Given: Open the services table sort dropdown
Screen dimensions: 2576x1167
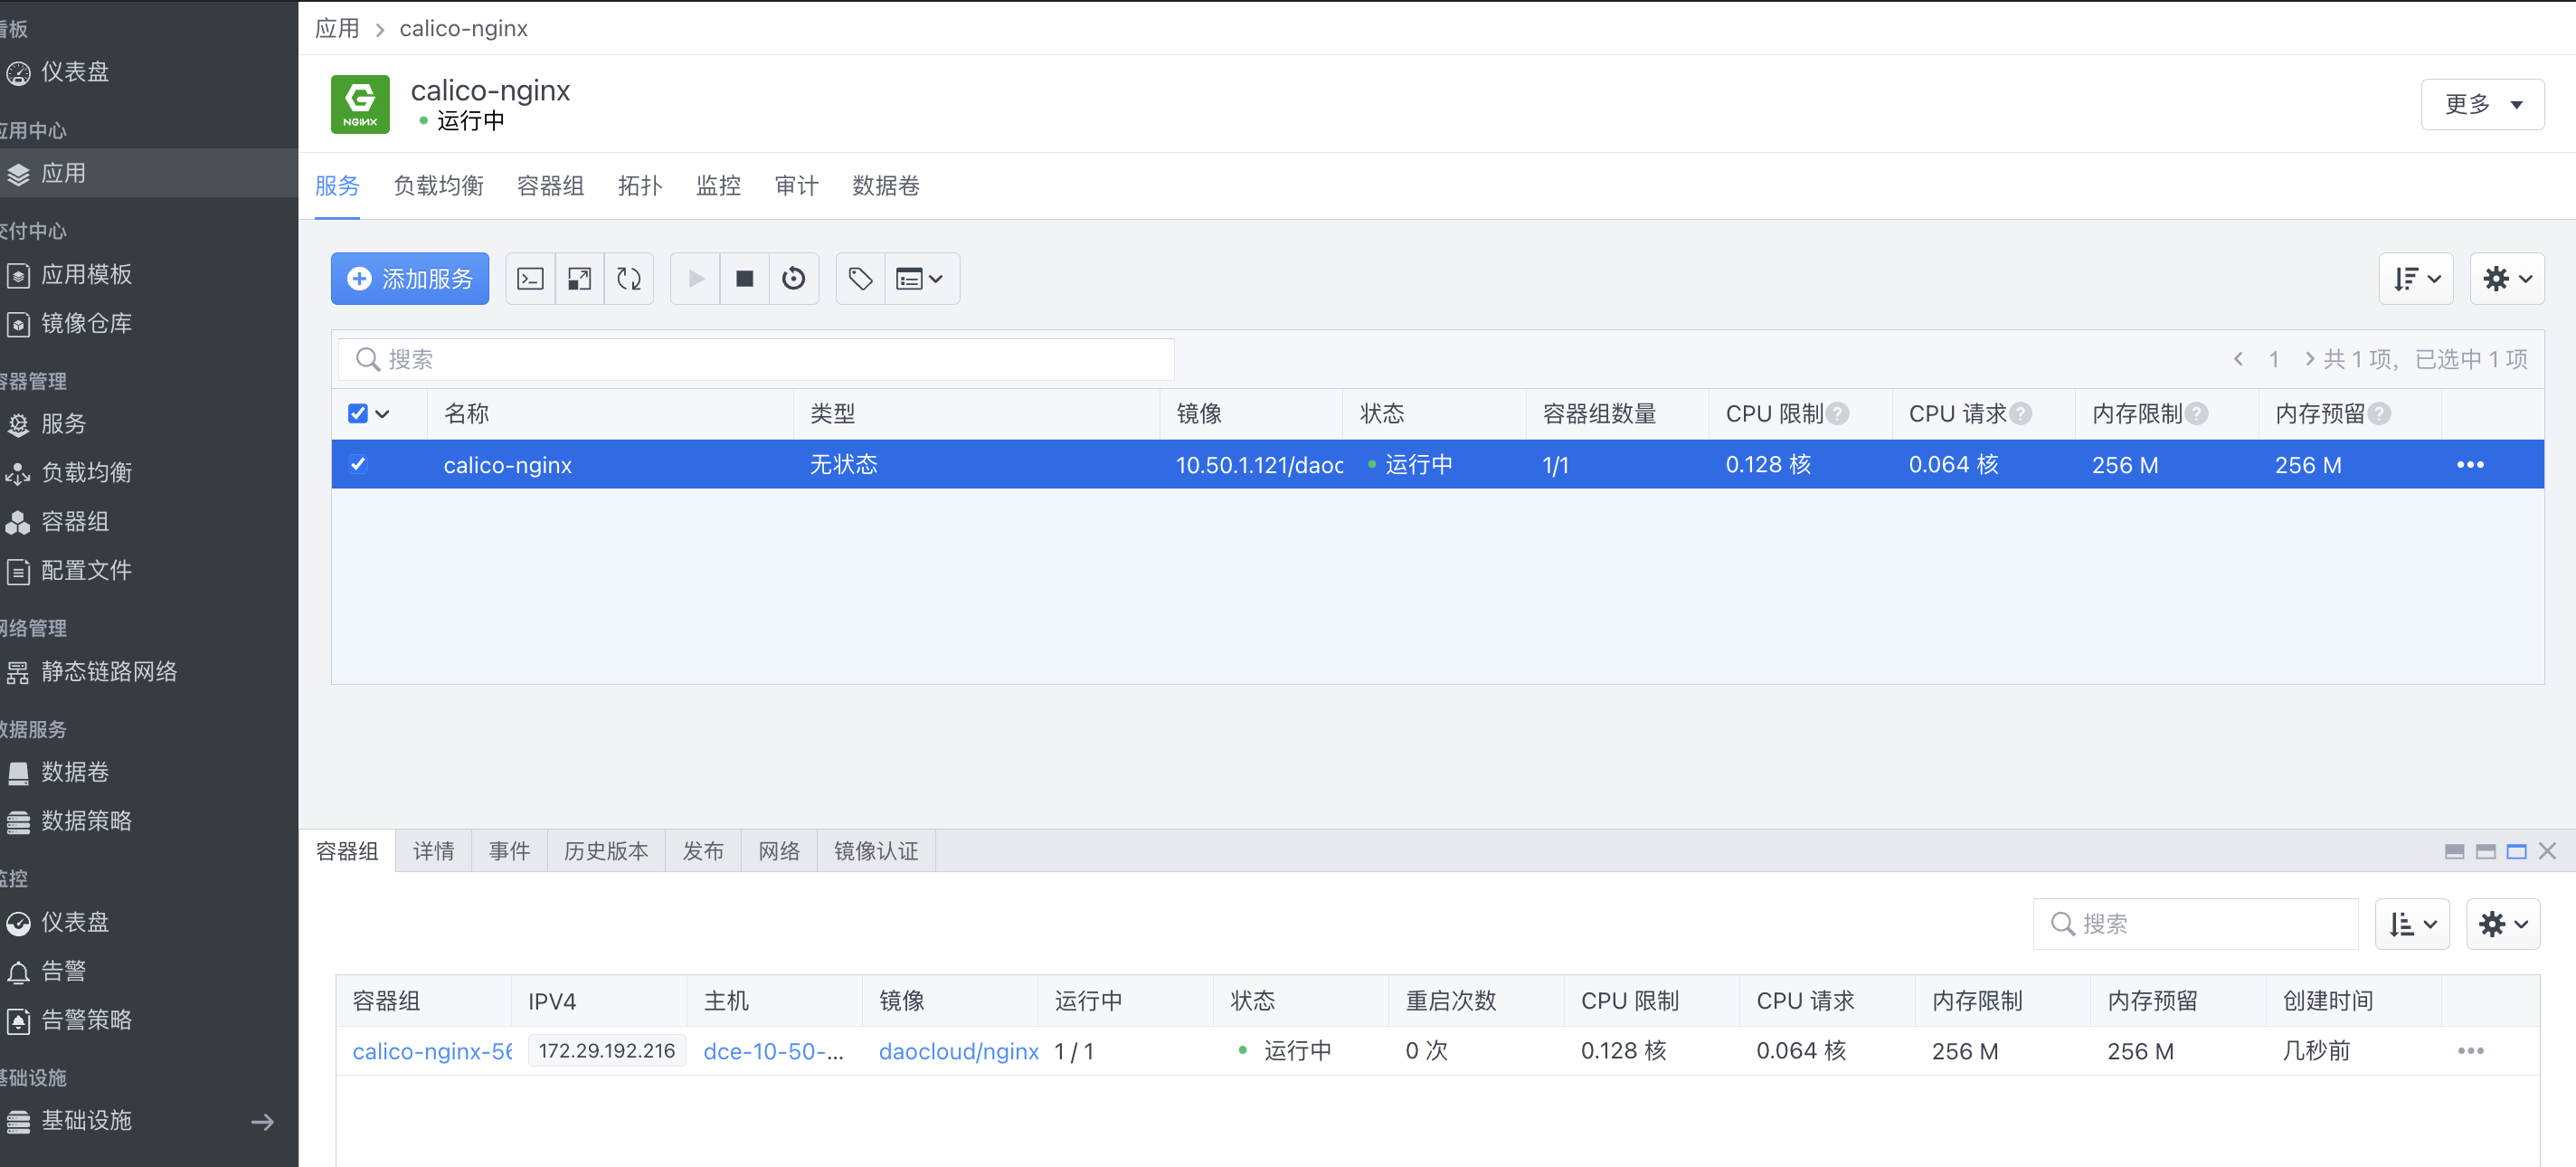Looking at the screenshot, I should [x=2415, y=279].
